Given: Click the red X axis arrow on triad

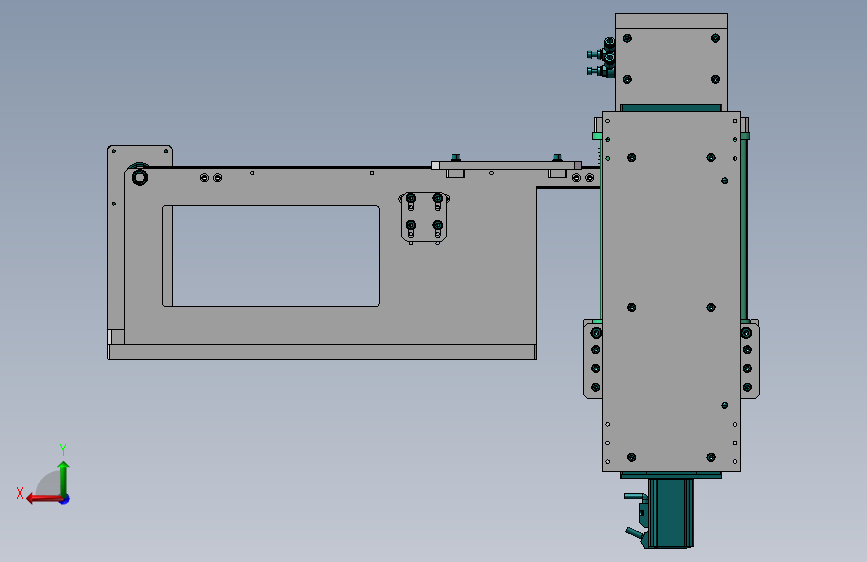Looking at the screenshot, I should 44,499.
